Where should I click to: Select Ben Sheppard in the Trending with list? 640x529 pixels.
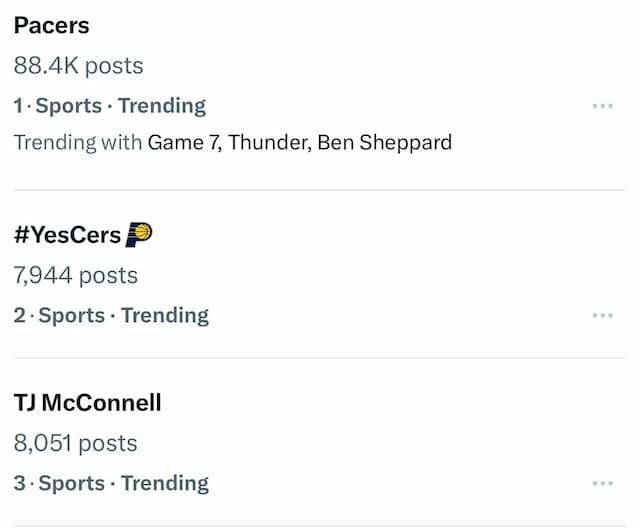[x=384, y=143]
